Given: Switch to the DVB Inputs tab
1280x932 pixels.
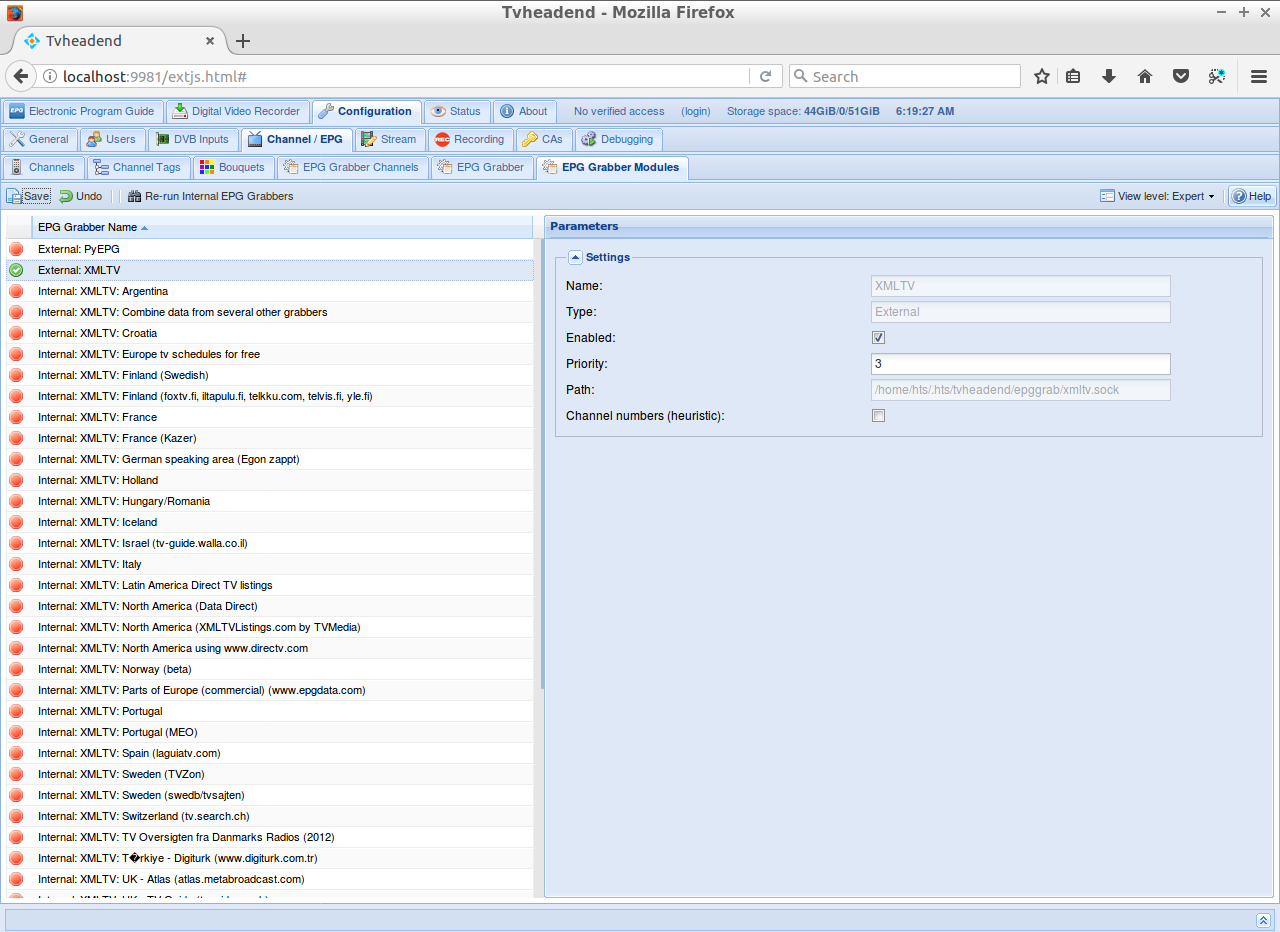Looking at the screenshot, I should pos(192,139).
